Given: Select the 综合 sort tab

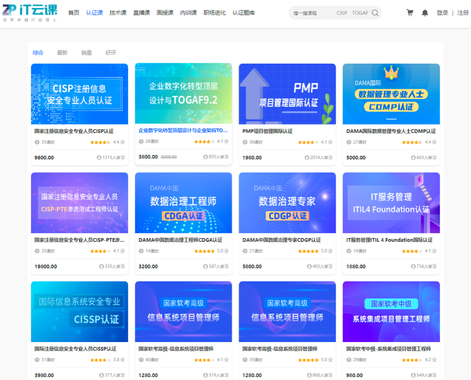Looking at the screenshot, I should pos(38,52).
